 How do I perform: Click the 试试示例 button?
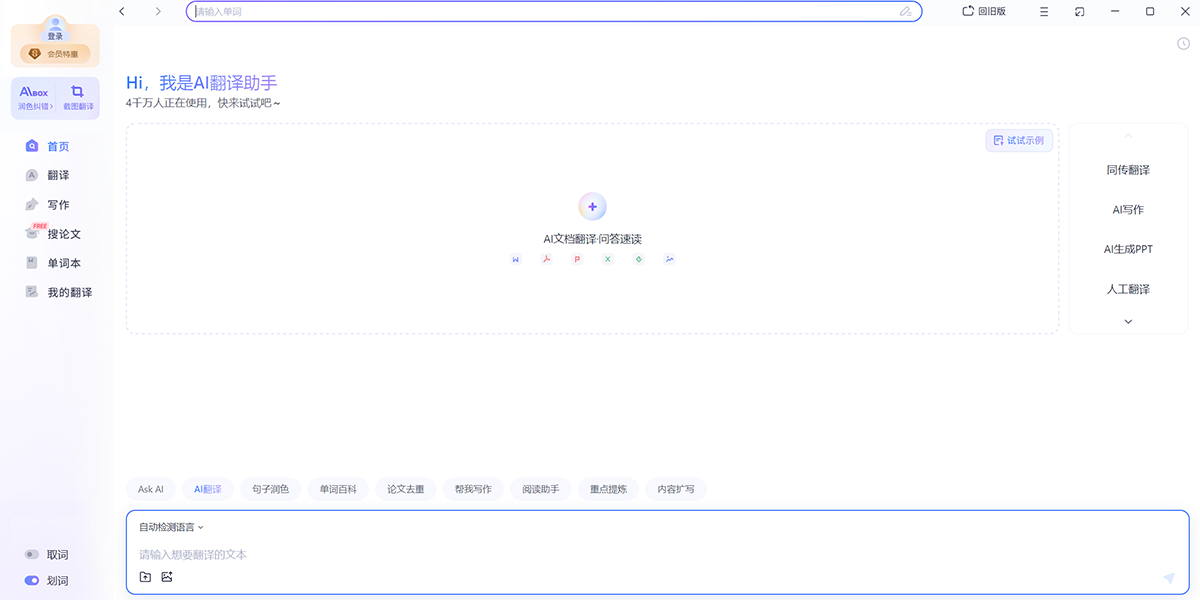click(1019, 141)
